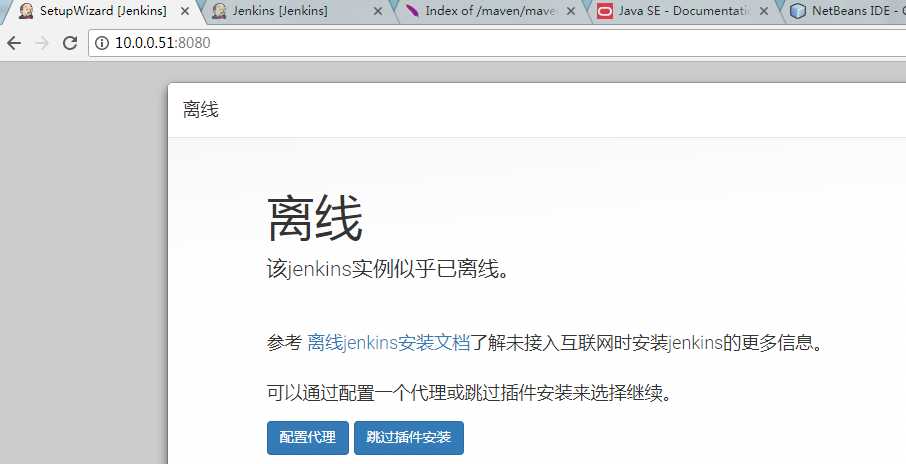Click the text 该jenkins实例似乎已离线。
This screenshot has width=906, height=464.
pyautogui.click(x=388, y=269)
